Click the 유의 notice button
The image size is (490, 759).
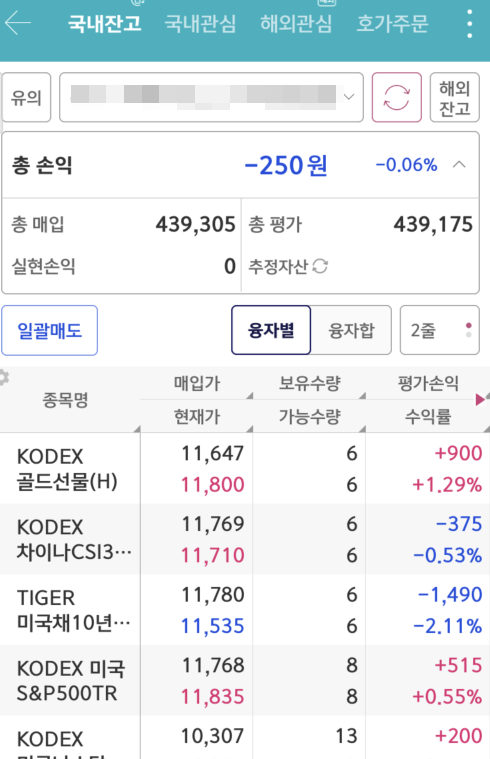tap(26, 97)
